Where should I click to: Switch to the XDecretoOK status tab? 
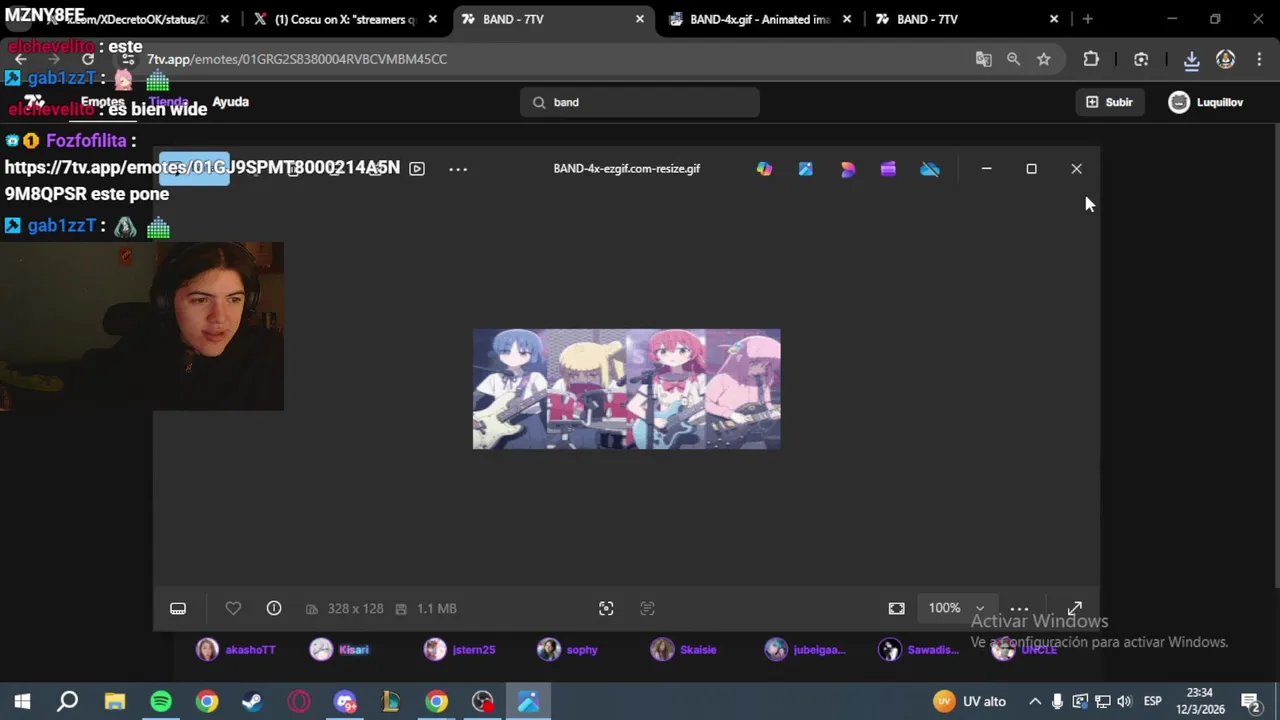point(138,19)
